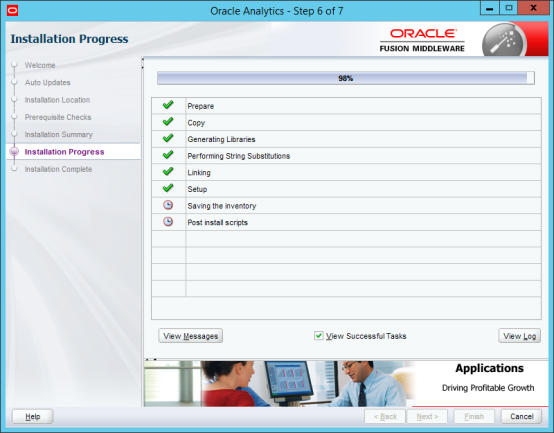The image size is (554, 433).
Task: Click the checkmark beside Performing String Substitutions
Action: 168,155
